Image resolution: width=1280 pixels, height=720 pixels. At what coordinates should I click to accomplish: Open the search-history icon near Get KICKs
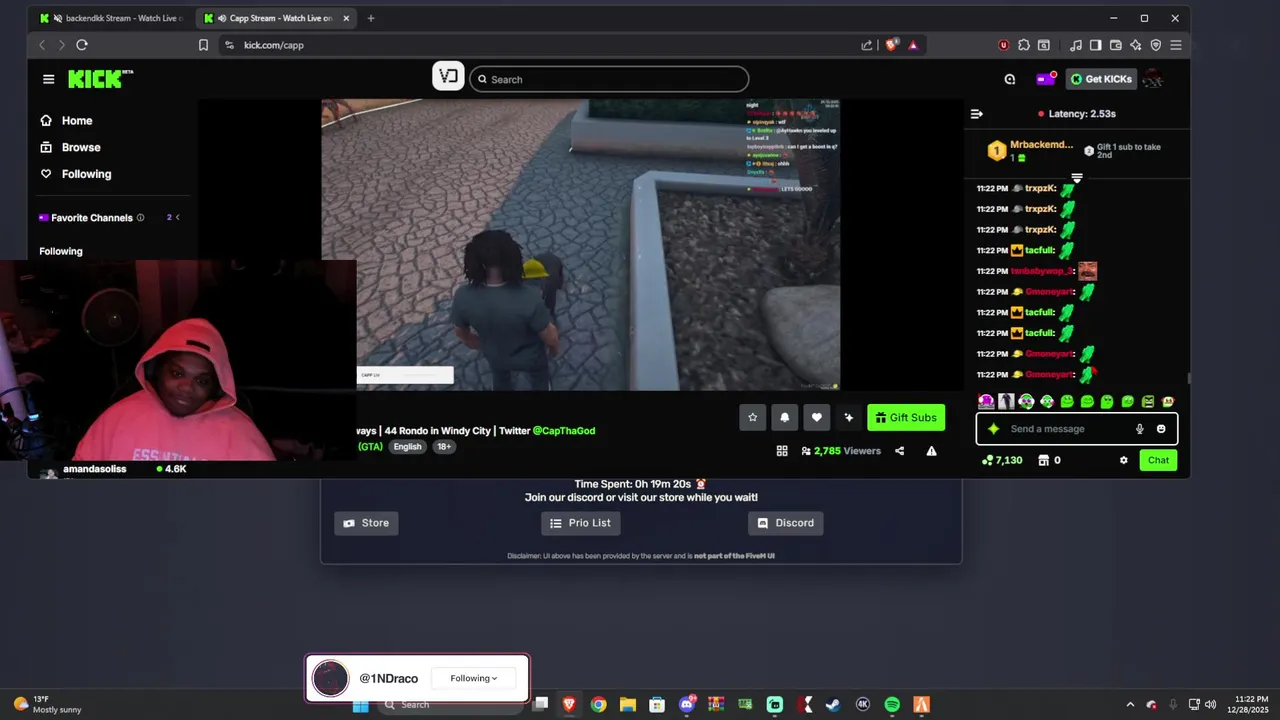pyautogui.click(x=1010, y=79)
